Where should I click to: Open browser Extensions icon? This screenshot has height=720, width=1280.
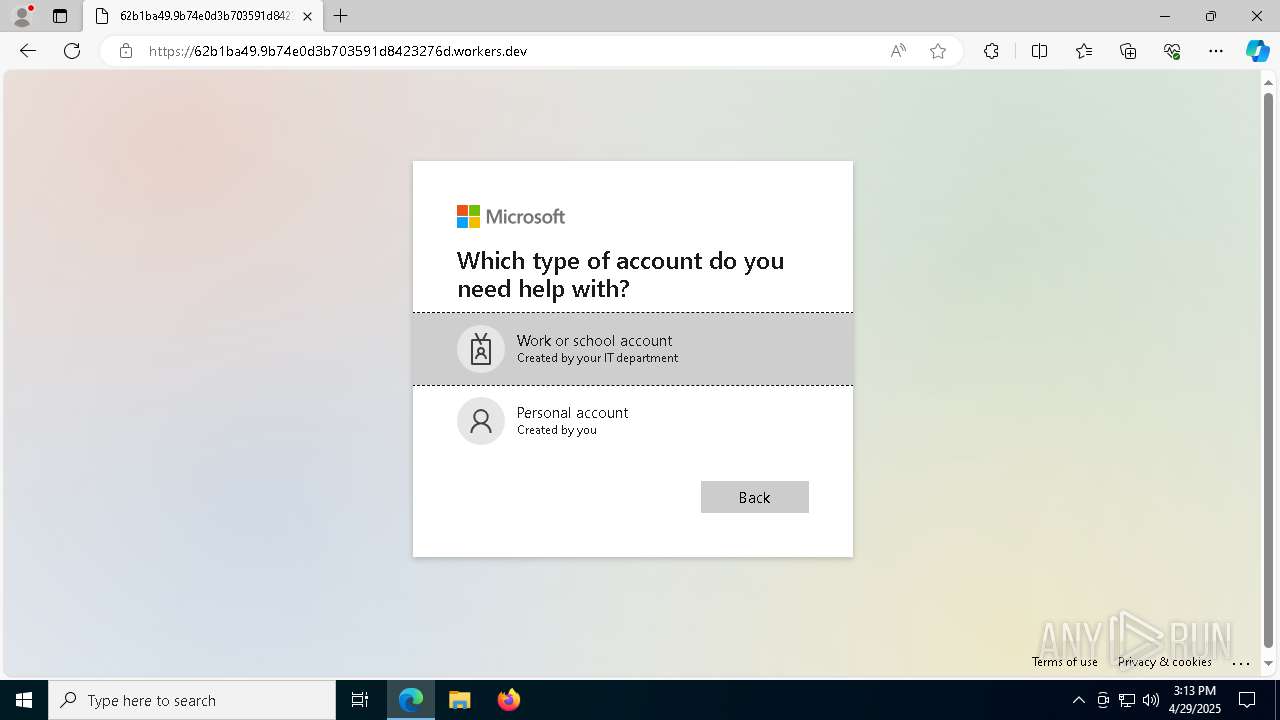coord(991,51)
